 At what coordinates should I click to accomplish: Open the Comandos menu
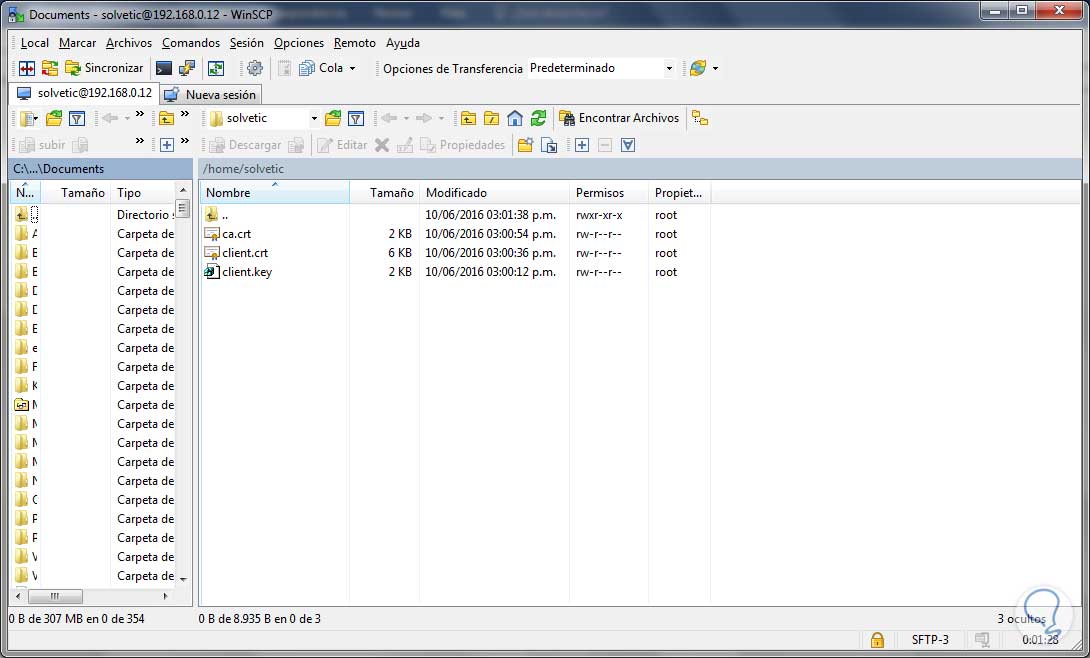(x=190, y=43)
